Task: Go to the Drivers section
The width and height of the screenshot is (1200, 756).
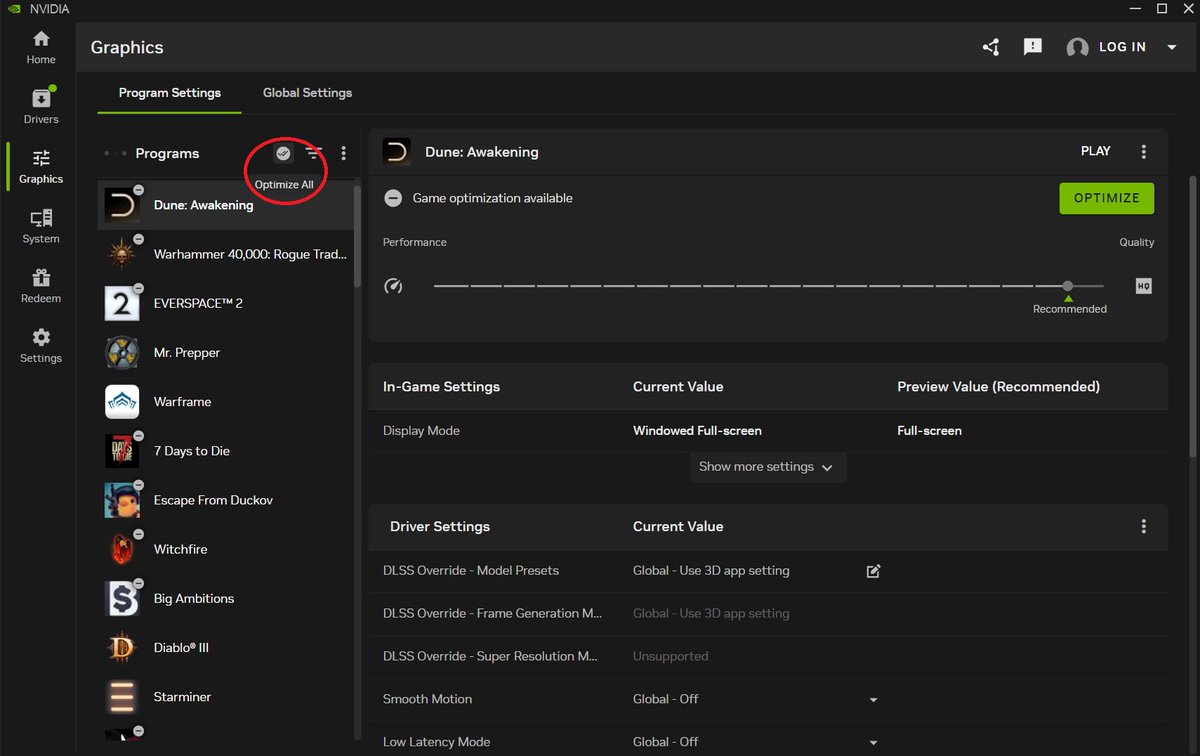Action: pos(41,107)
